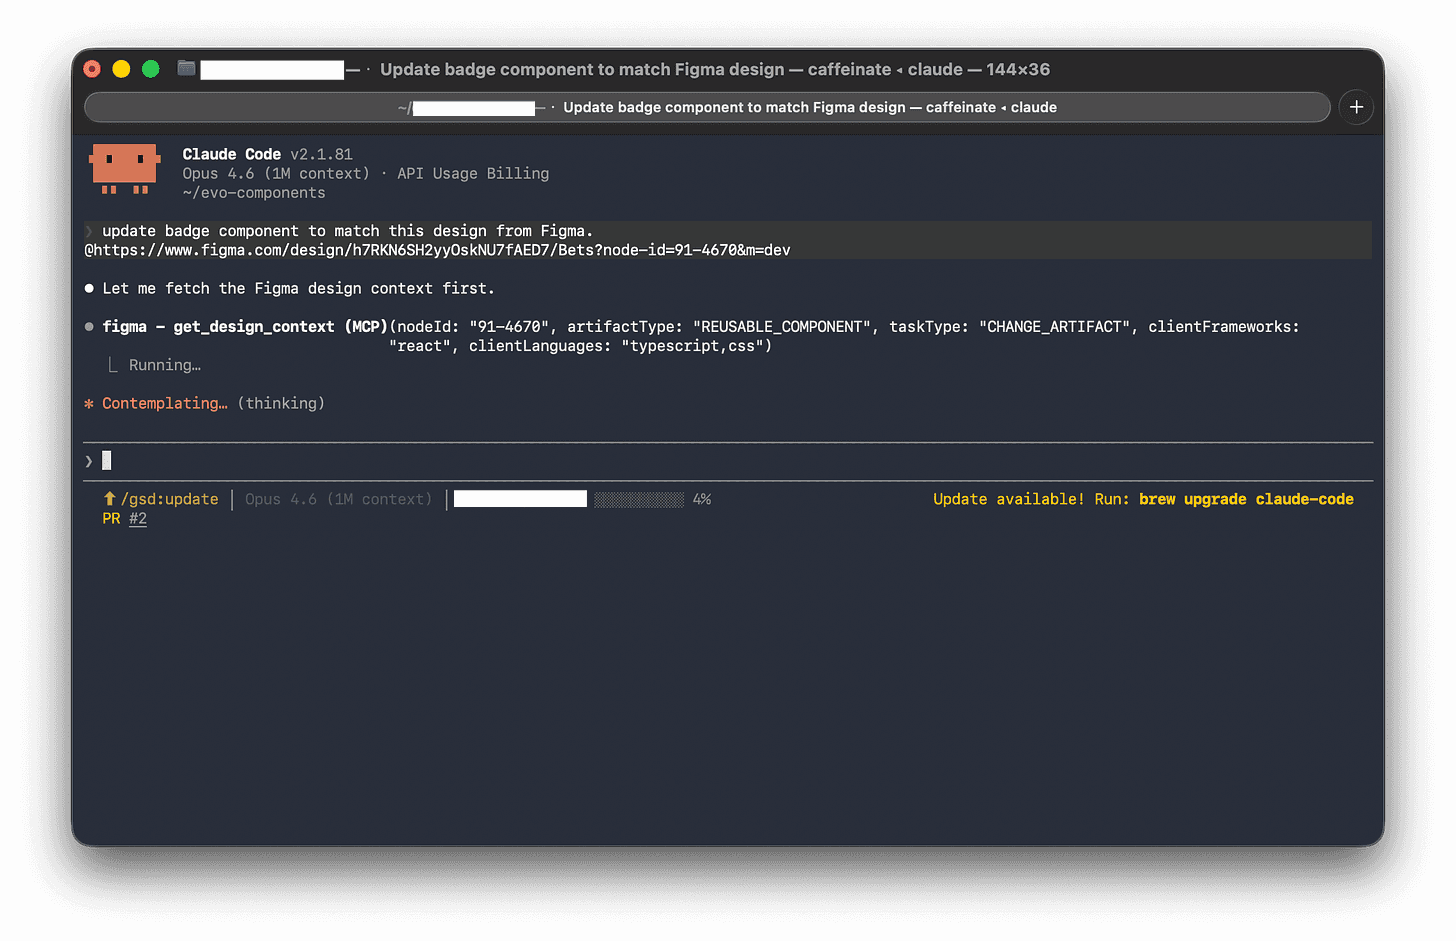The image size is (1456, 941).
Task: Click 'Opus 4.6 (1M context)' in status bar
Action: click(x=339, y=499)
